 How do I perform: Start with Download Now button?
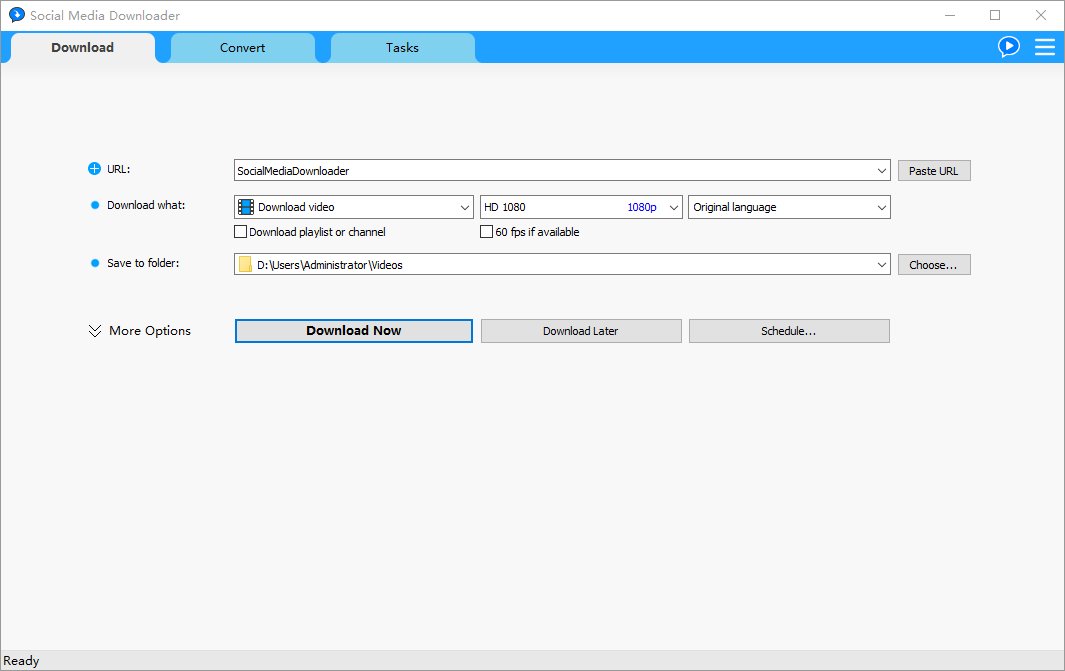point(354,331)
